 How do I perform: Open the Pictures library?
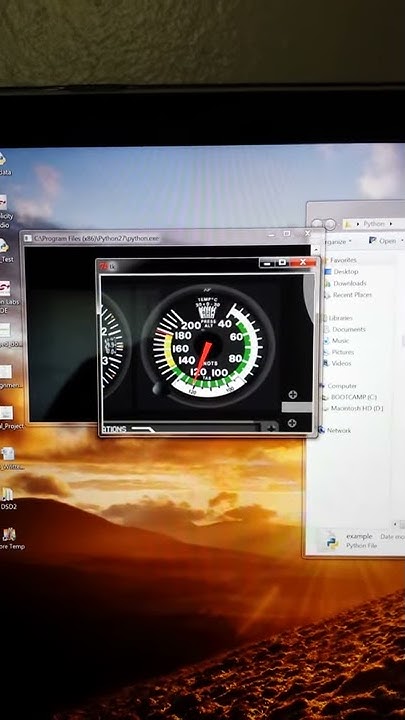pyautogui.click(x=343, y=352)
